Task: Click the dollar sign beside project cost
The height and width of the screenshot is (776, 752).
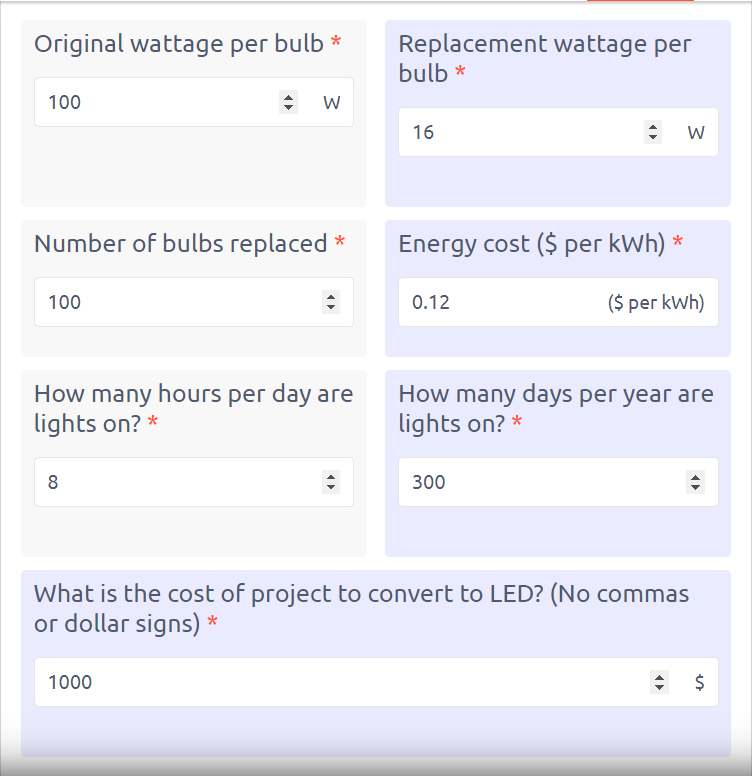Action: pos(699,682)
